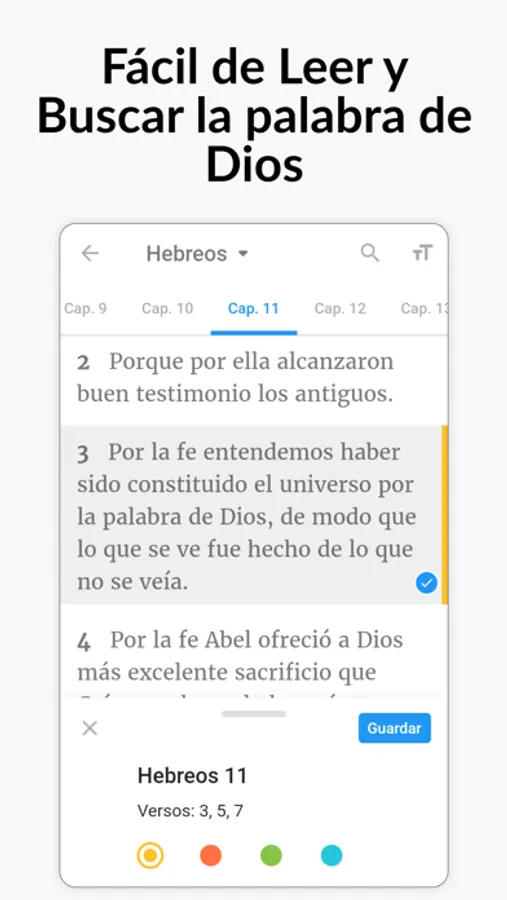This screenshot has width=507, height=900.
Task: Click the dropdown arrow beside Hebreos
Action: [x=243, y=253]
